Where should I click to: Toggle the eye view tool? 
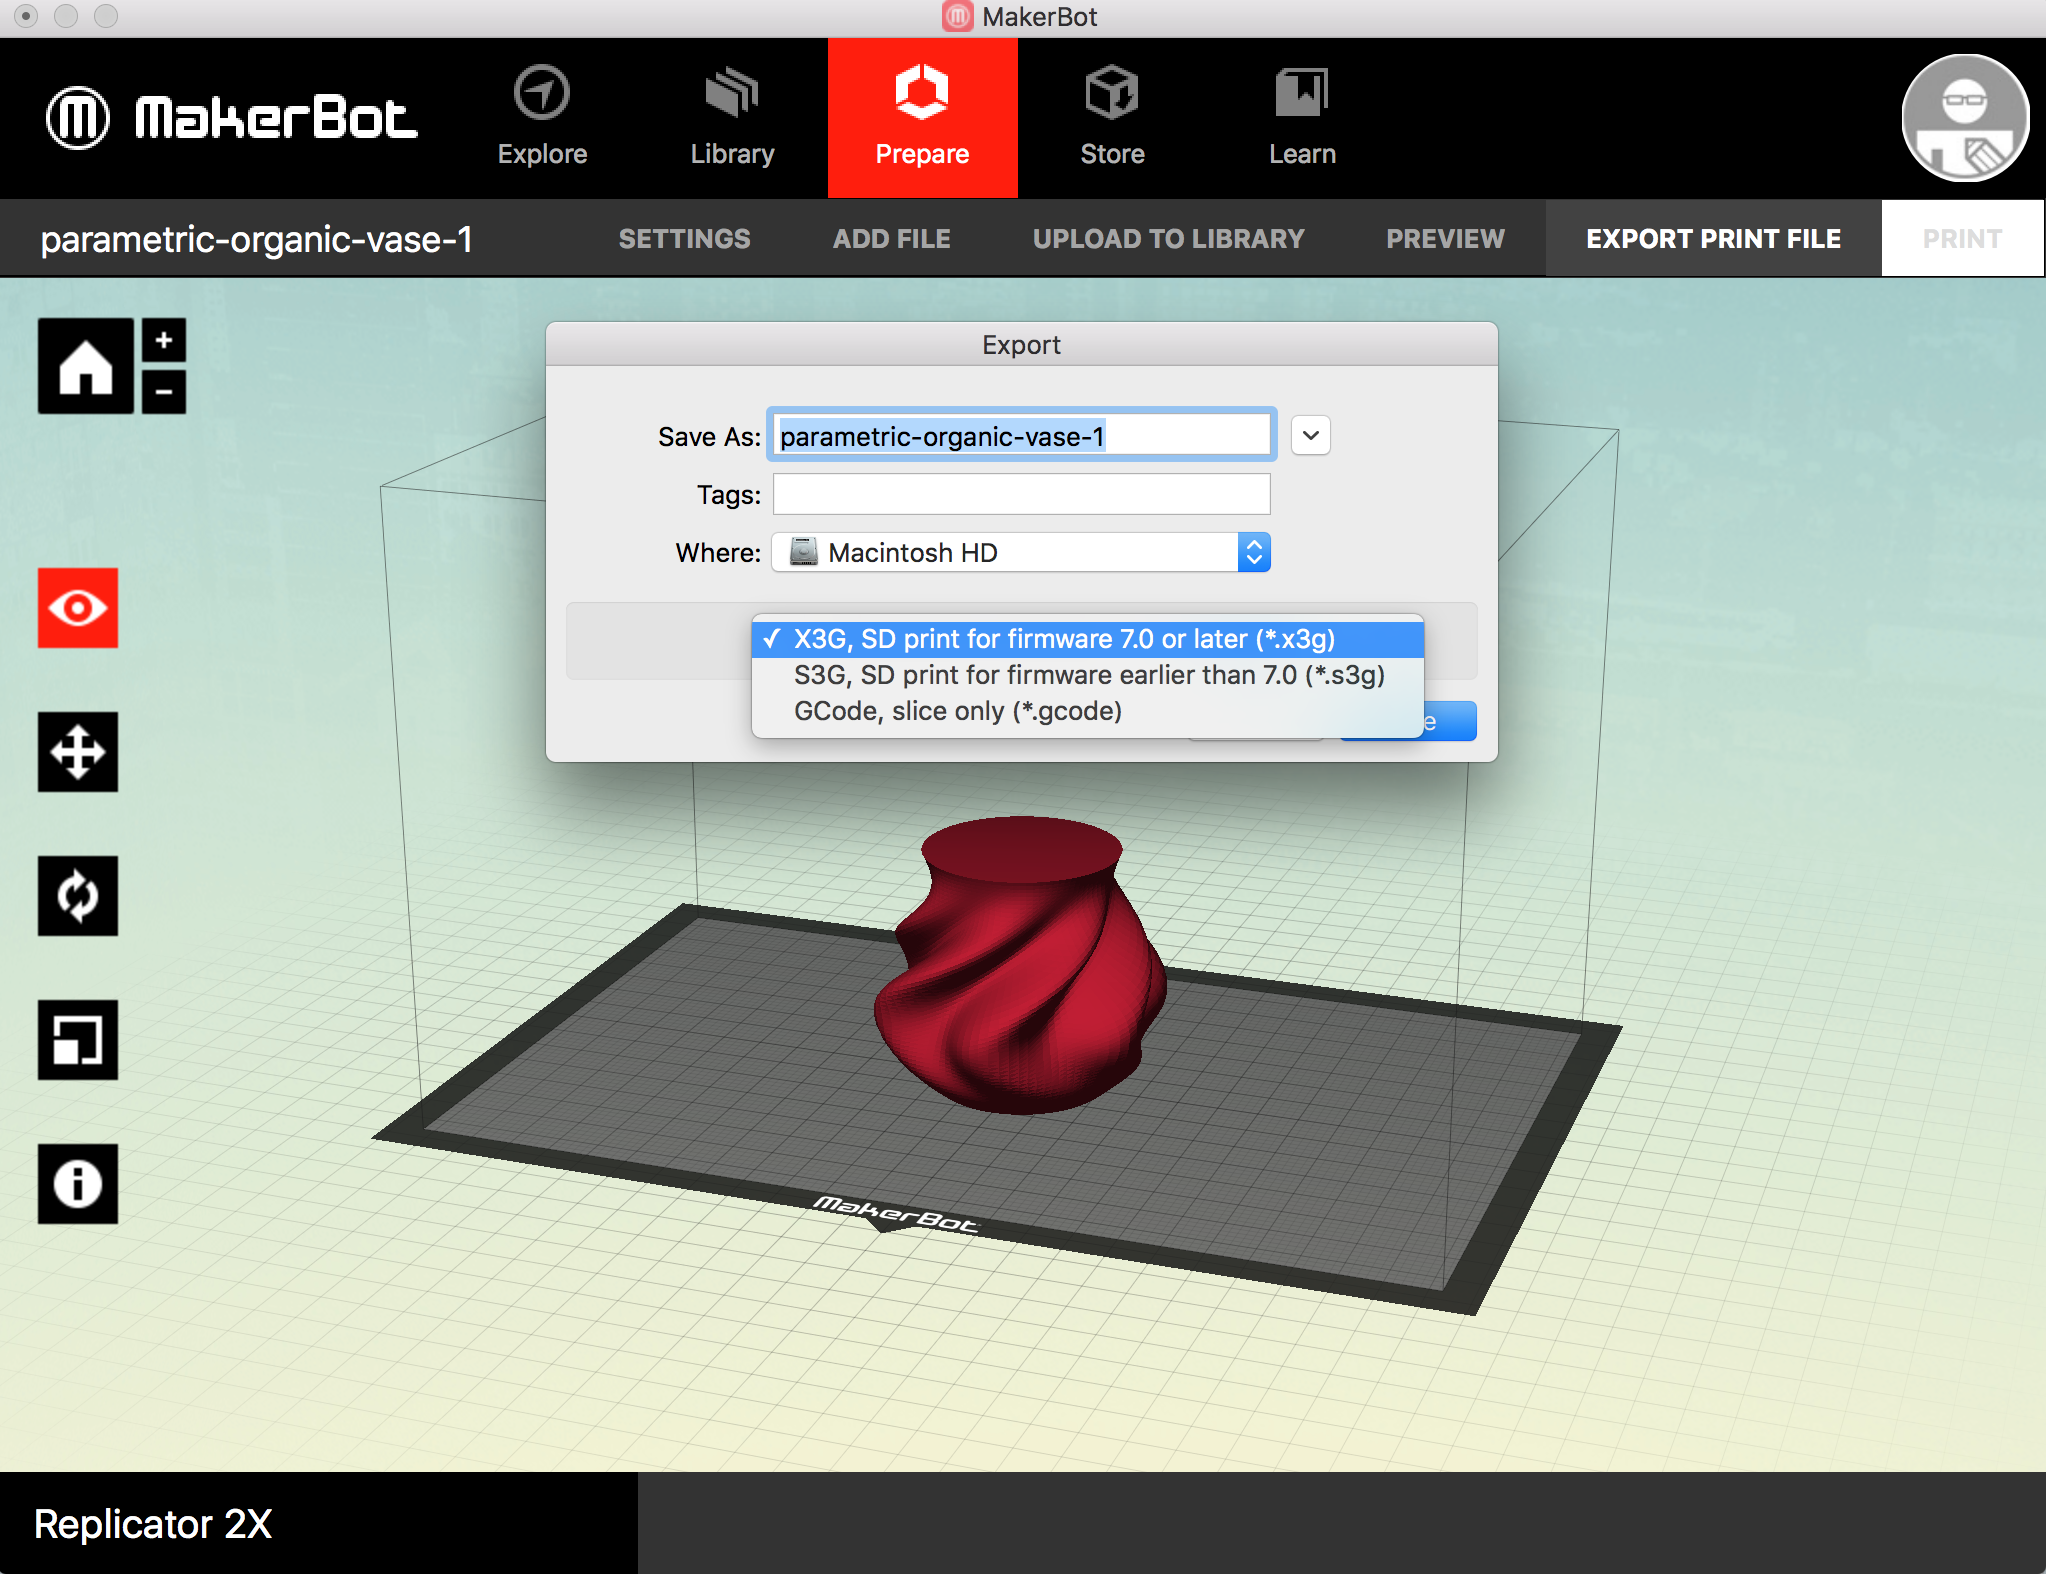78,608
